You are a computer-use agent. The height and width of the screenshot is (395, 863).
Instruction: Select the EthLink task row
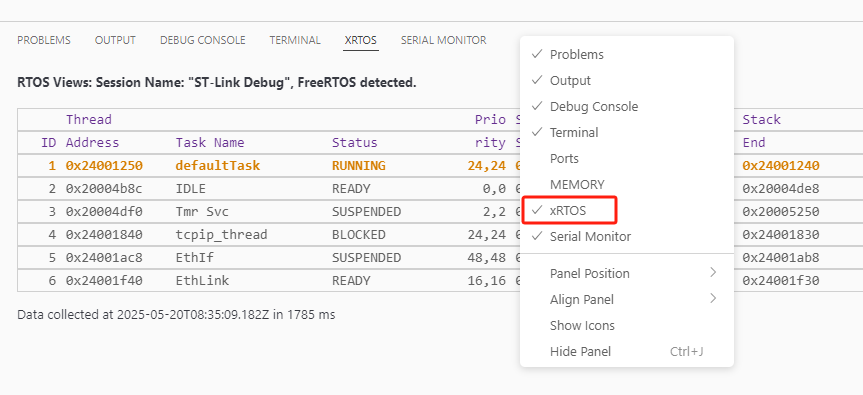[269, 281]
